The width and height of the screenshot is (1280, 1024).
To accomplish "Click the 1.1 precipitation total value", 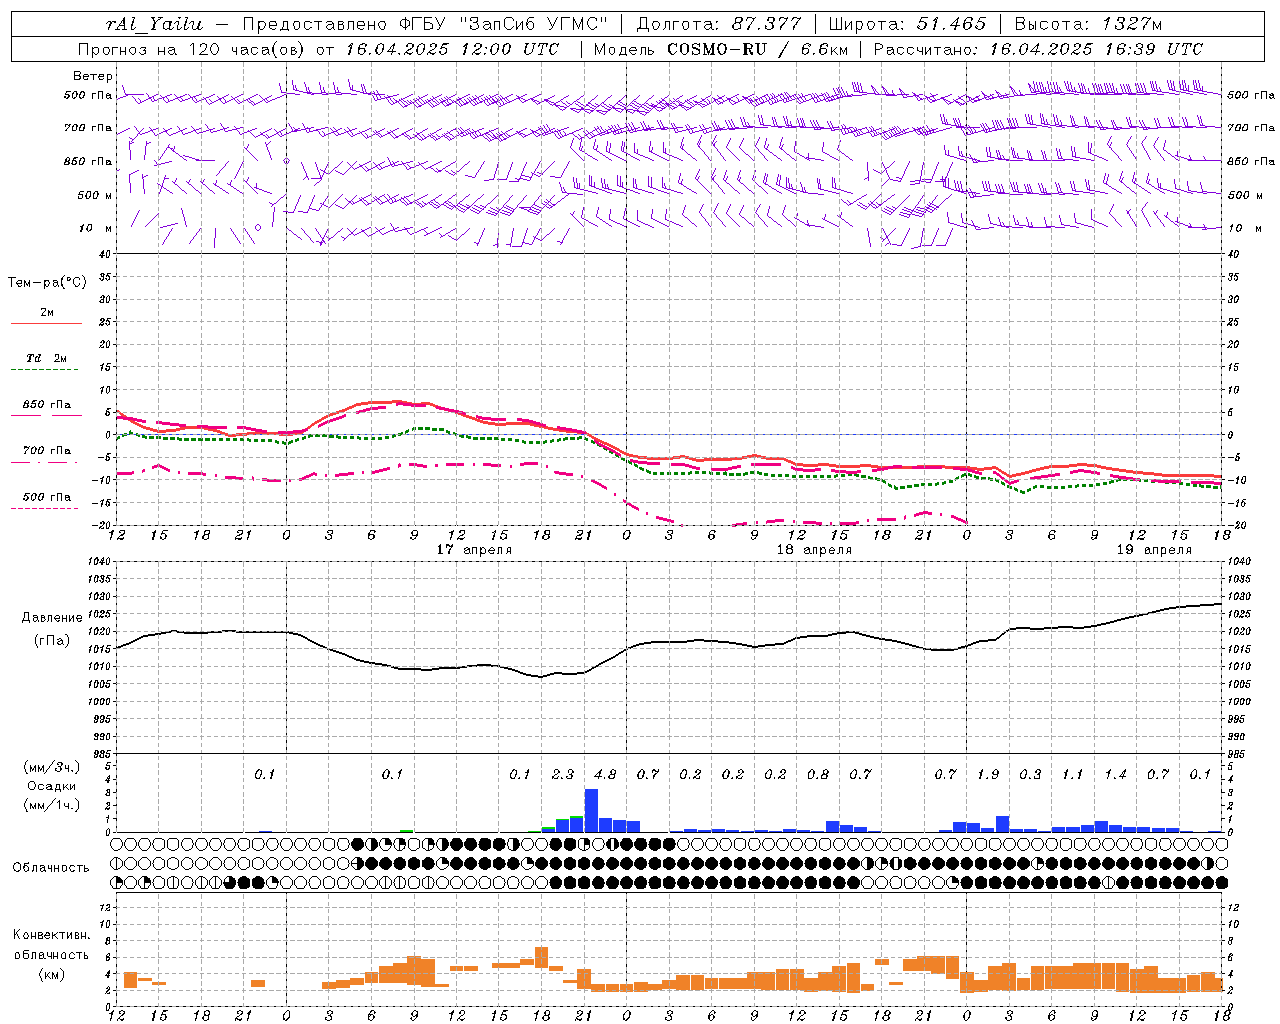I will [x=1073, y=774].
